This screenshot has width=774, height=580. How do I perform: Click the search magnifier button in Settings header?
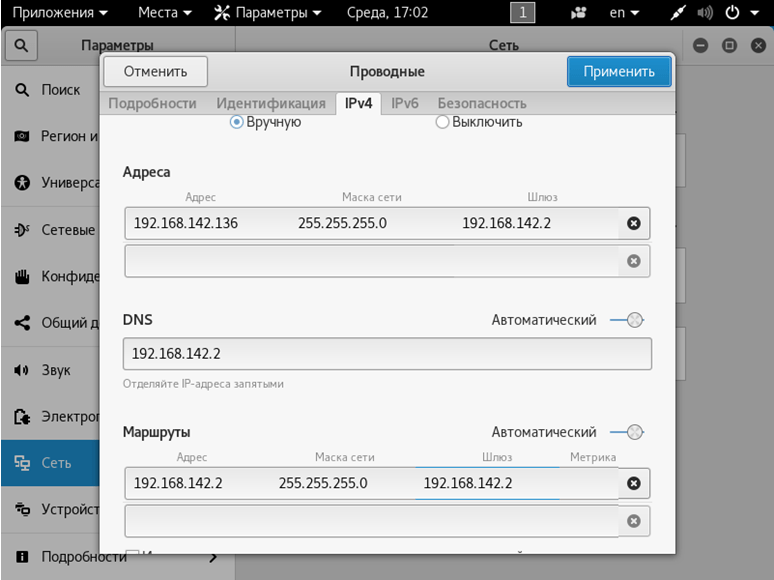tap(21, 45)
